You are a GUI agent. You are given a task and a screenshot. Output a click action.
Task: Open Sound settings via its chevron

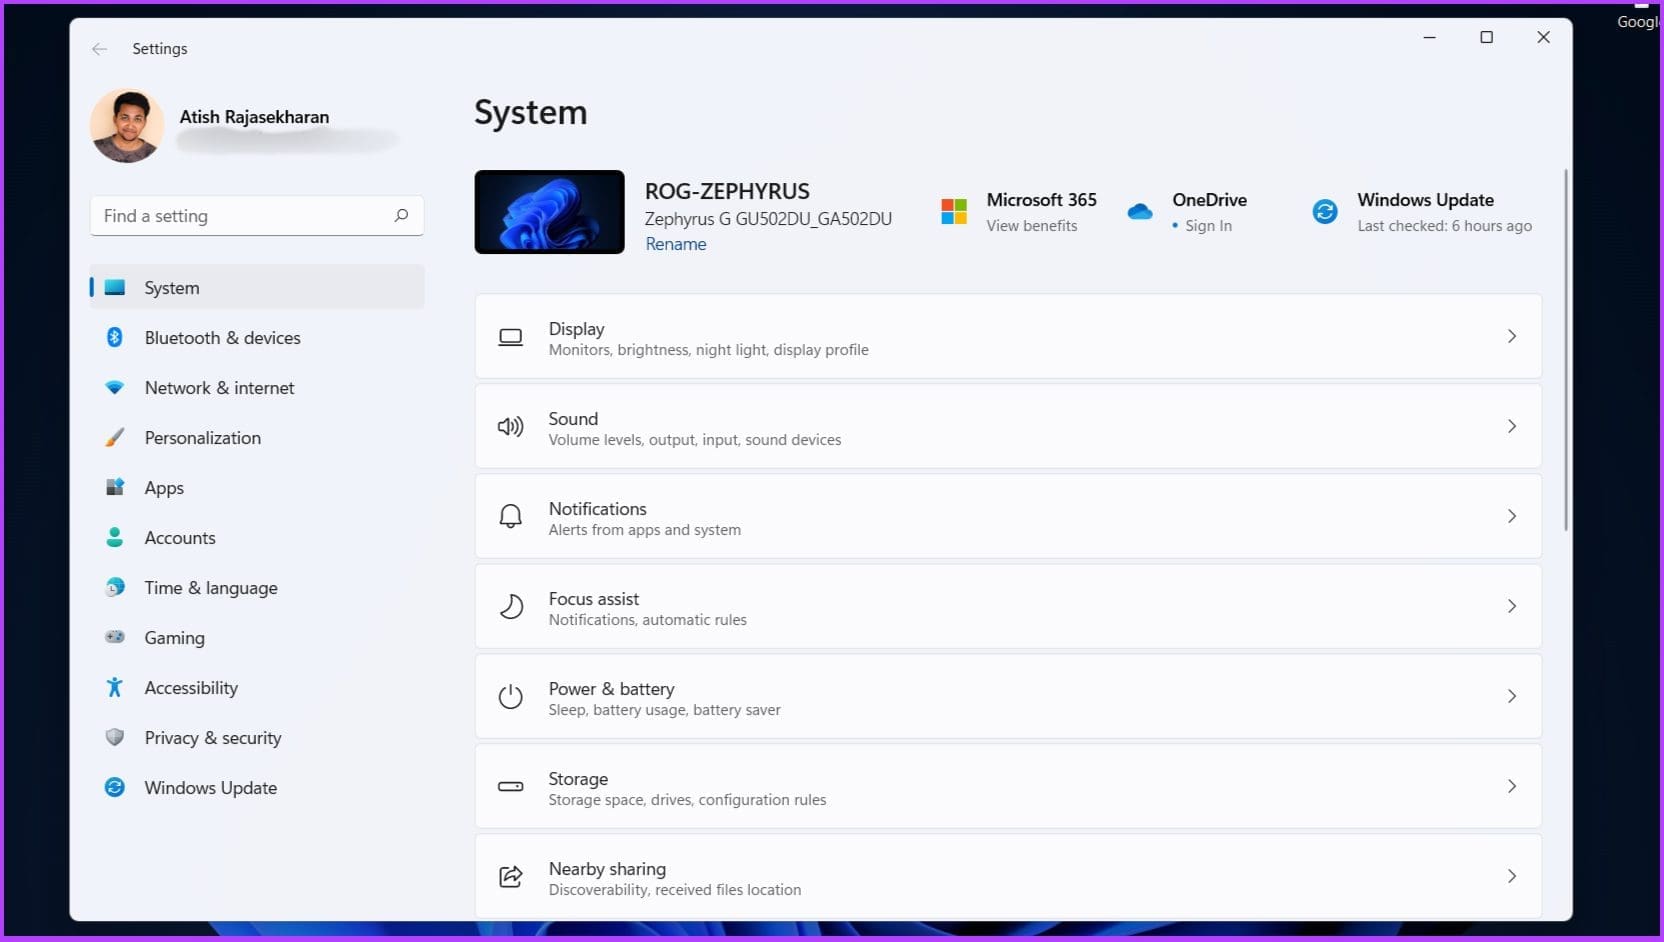[x=1511, y=425]
